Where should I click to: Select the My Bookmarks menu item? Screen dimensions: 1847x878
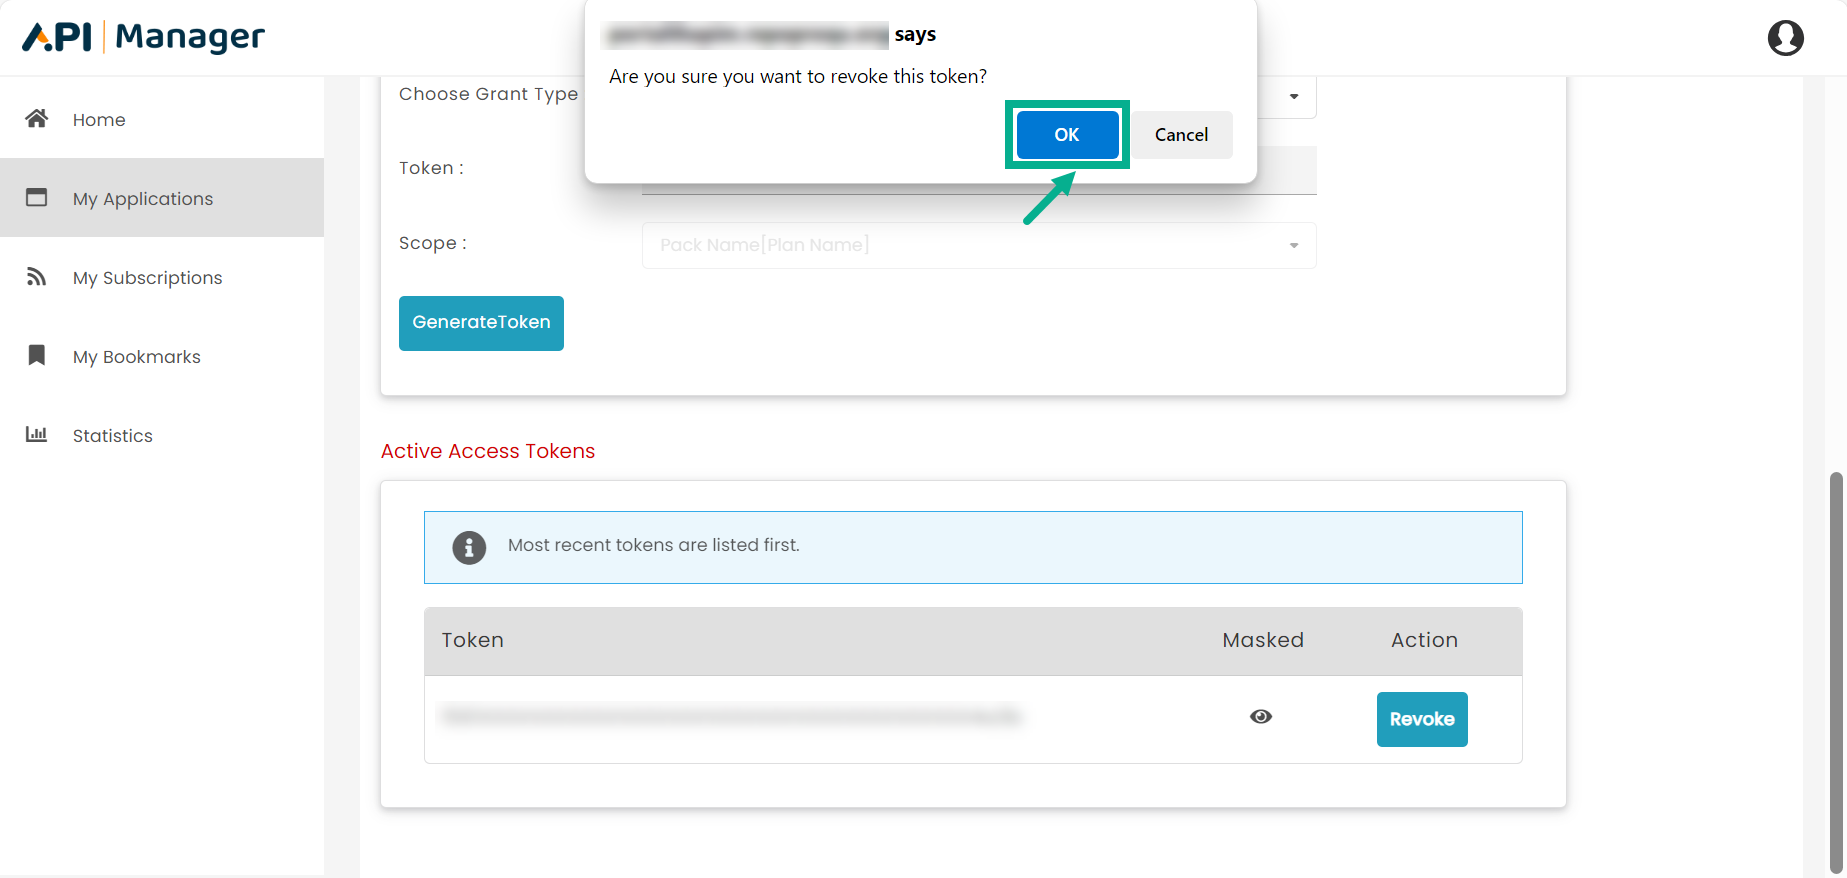point(136,357)
